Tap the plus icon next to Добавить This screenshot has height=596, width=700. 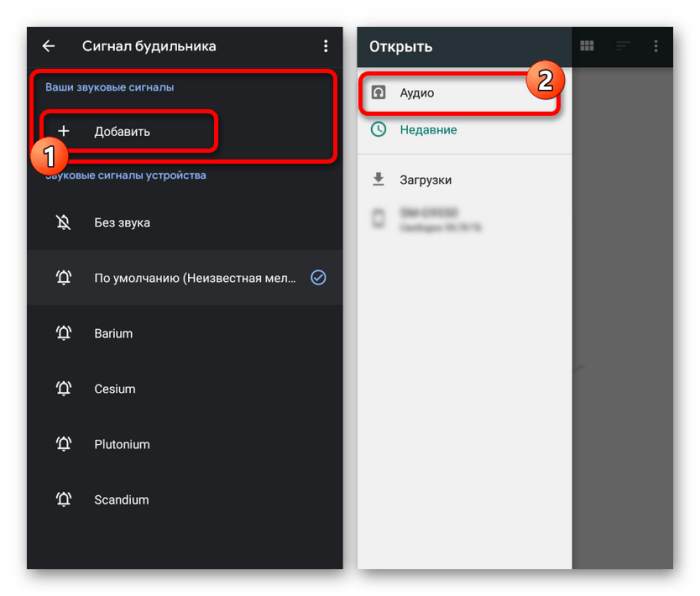click(64, 131)
